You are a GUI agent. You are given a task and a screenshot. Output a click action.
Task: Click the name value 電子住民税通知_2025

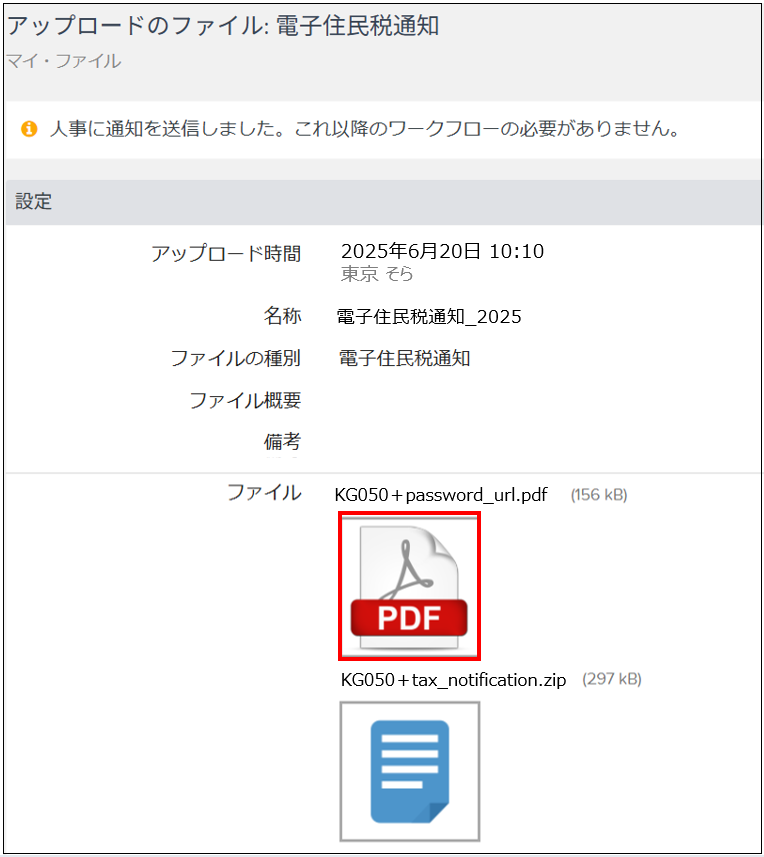tap(428, 316)
